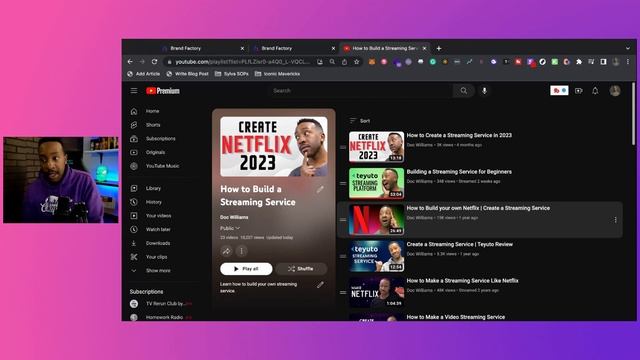Viewport: 640px width, 360px height.
Task: Click the Create Netflix 2023 playlist cover
Action: tap(274, 147)
